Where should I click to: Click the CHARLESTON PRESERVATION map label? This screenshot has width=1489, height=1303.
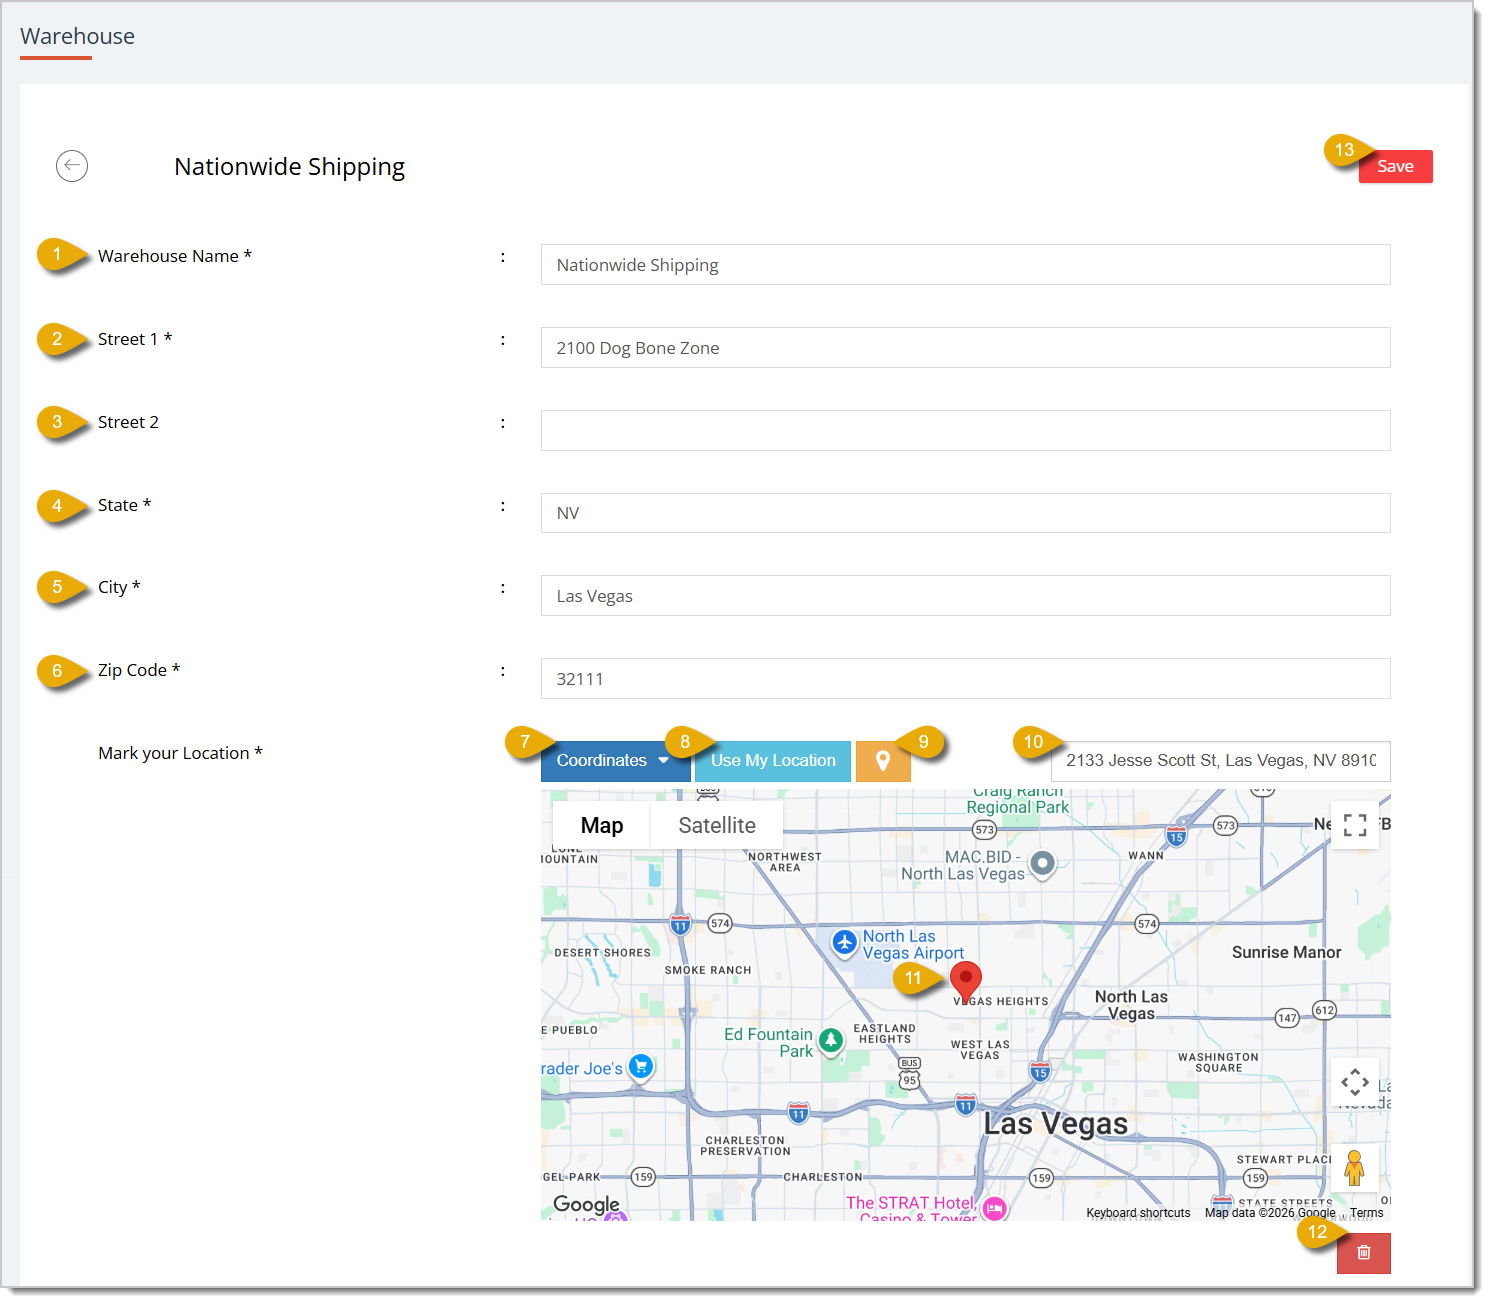pyautogui.click(x=747, y=1146)
